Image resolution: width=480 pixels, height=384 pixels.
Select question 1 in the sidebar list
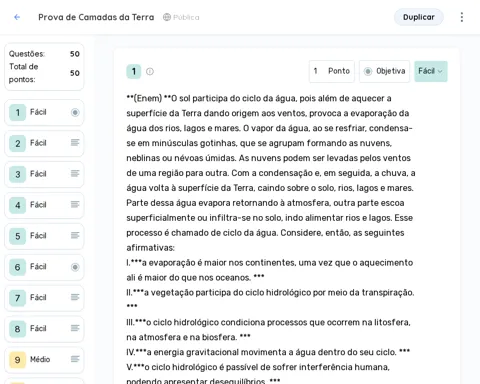coord(44,112)
